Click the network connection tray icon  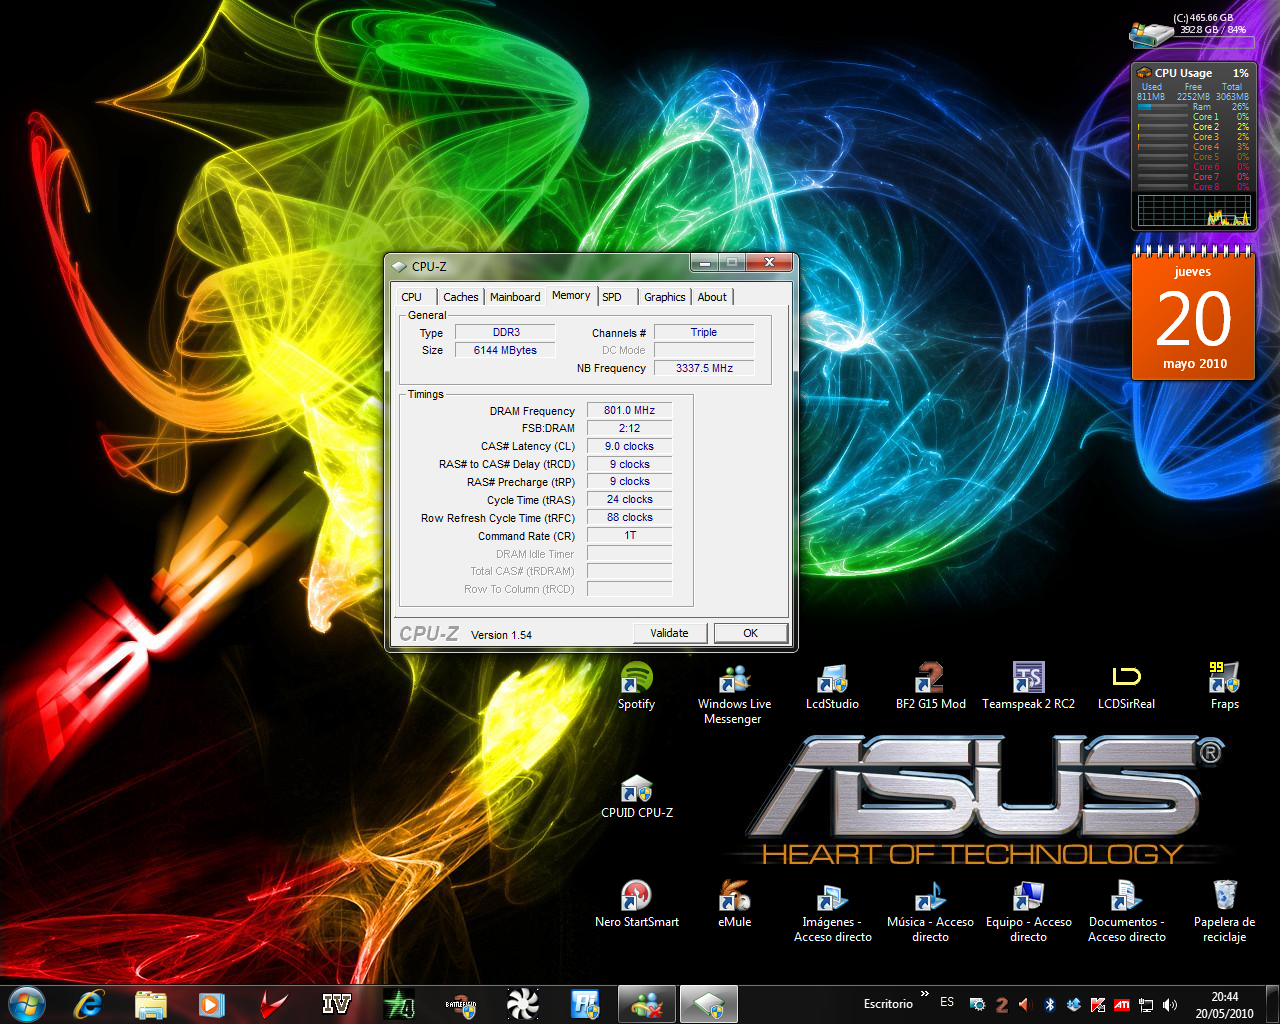[x=1146, y=1004]
